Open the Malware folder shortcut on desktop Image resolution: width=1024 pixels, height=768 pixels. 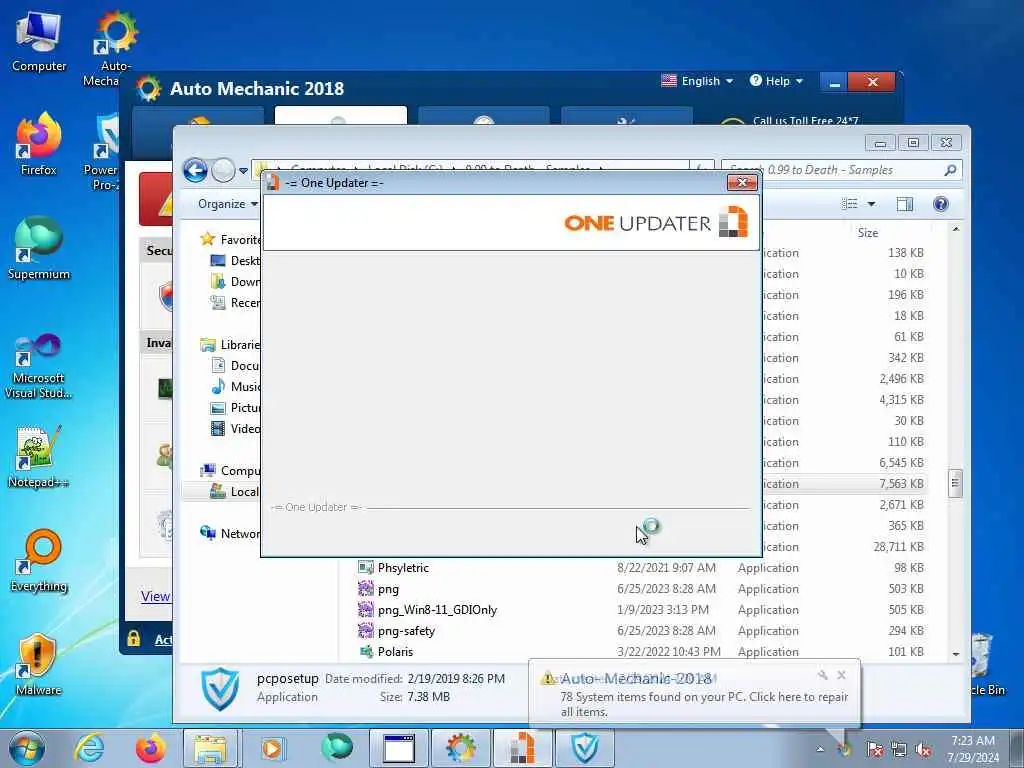coord(39,664)
